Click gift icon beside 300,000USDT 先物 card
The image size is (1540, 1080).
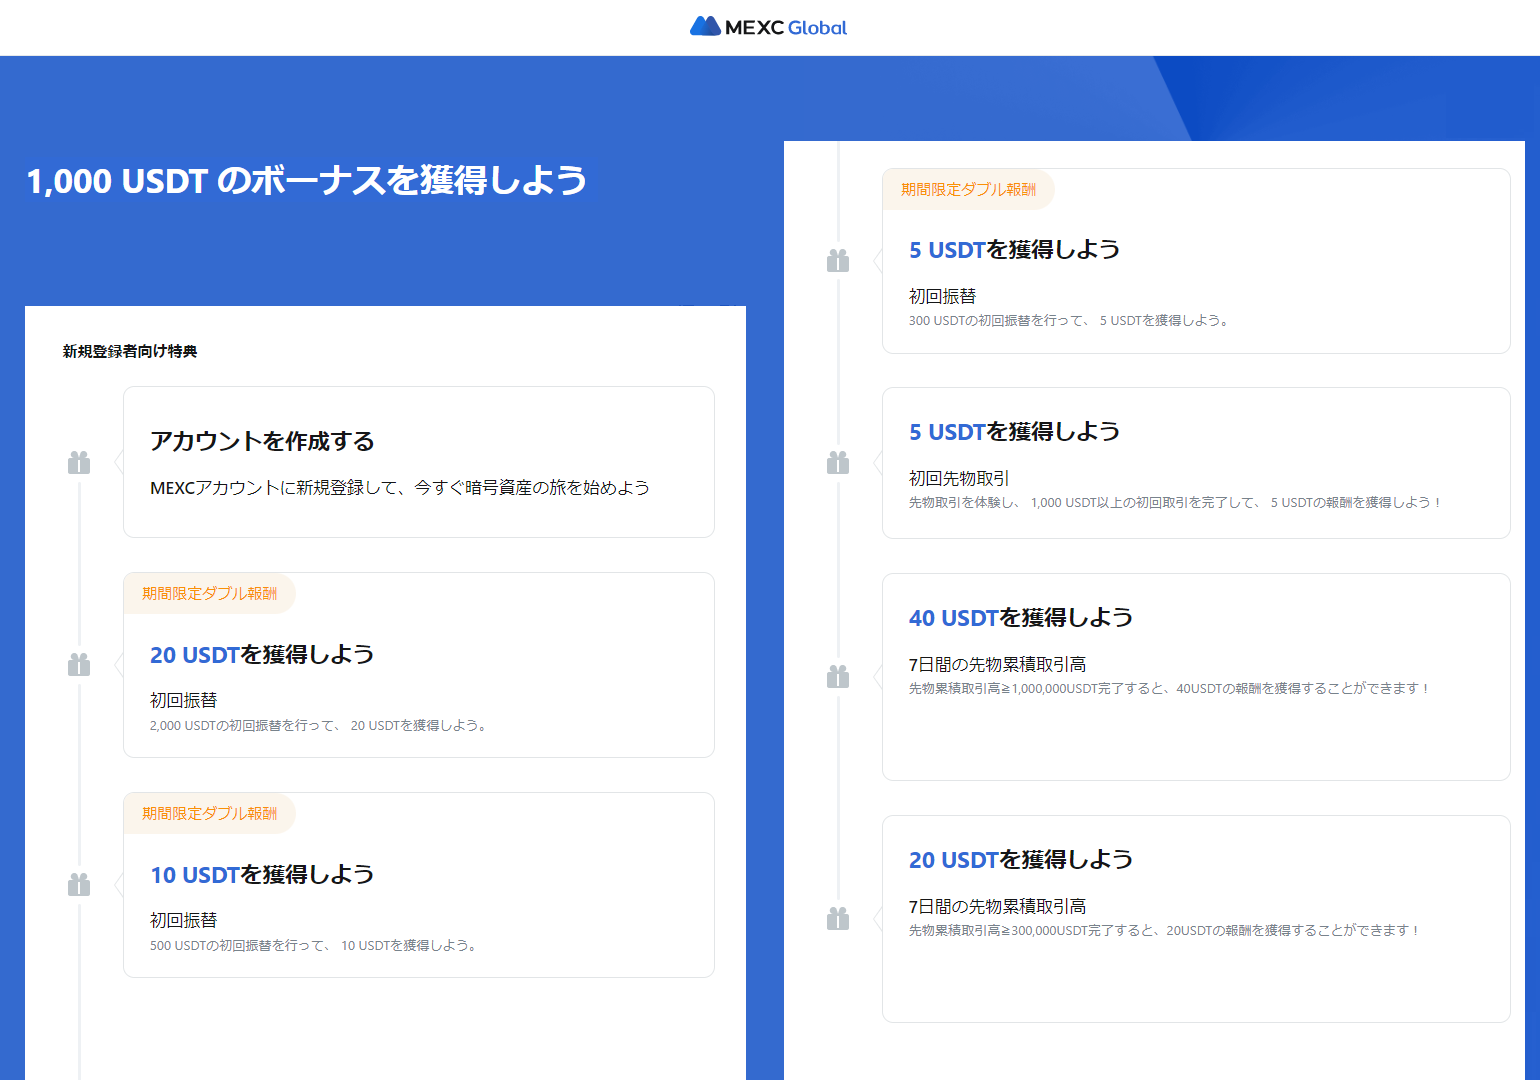[838, 918]
